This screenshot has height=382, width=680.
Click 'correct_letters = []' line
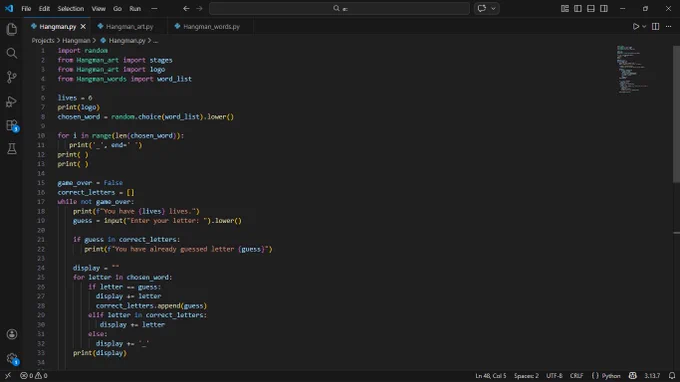[96, 192]
